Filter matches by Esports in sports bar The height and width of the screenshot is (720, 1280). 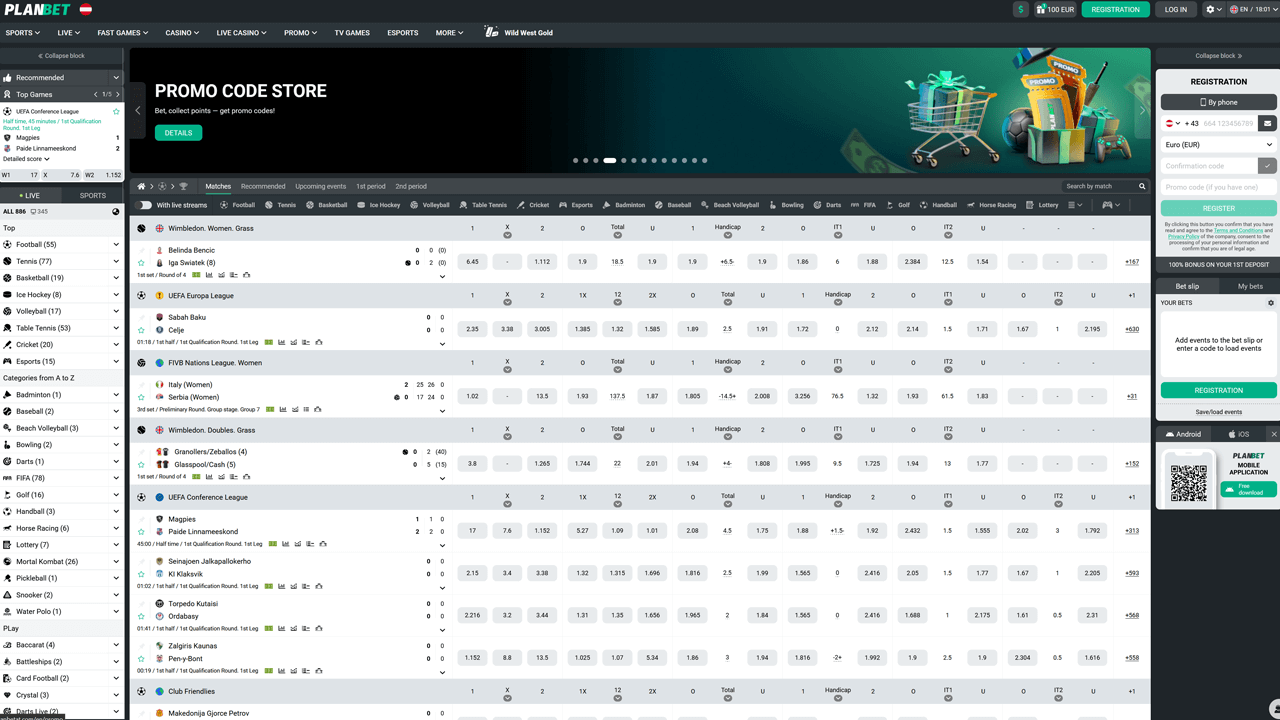575,205
